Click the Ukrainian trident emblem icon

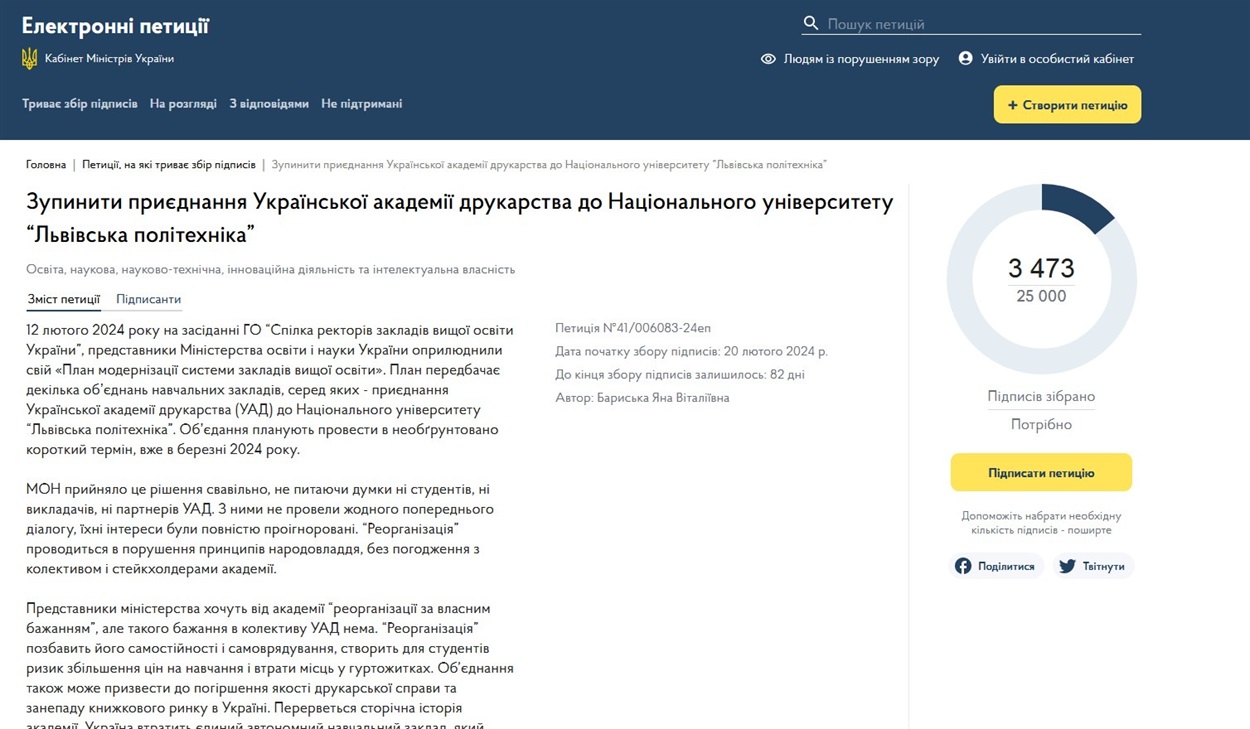[x=30, y=59]
